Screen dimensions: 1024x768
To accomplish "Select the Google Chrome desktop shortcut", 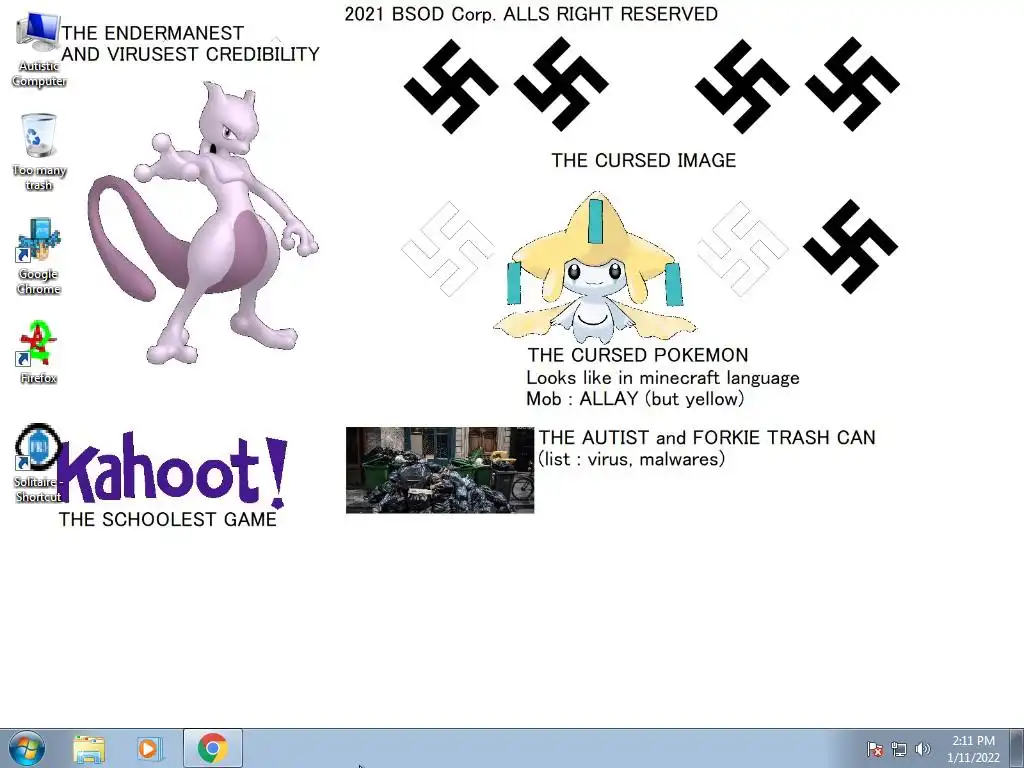I will [39, 257].
